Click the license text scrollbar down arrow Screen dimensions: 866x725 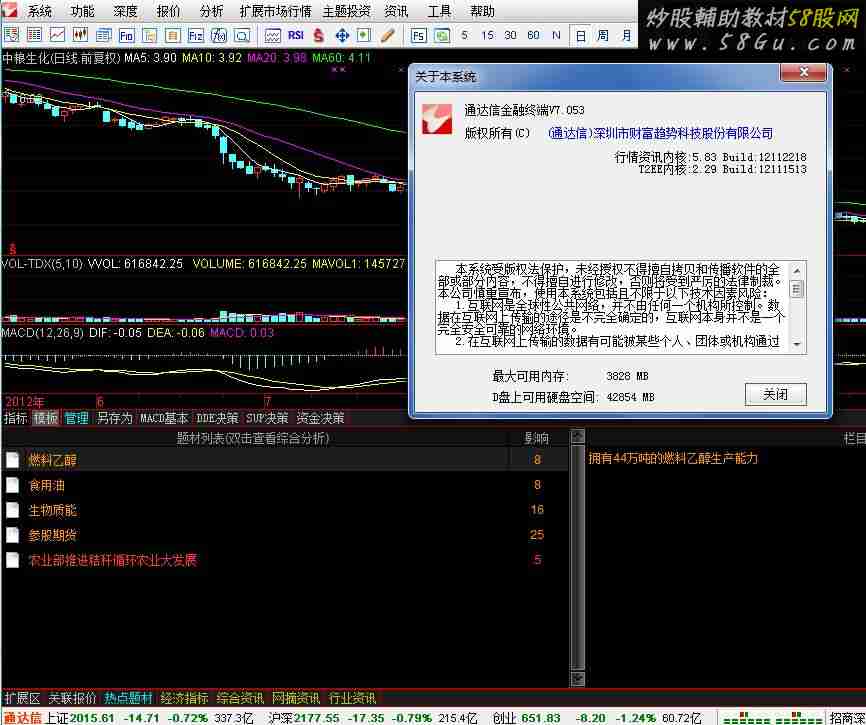pyautogui.click(x=796, y=344)
